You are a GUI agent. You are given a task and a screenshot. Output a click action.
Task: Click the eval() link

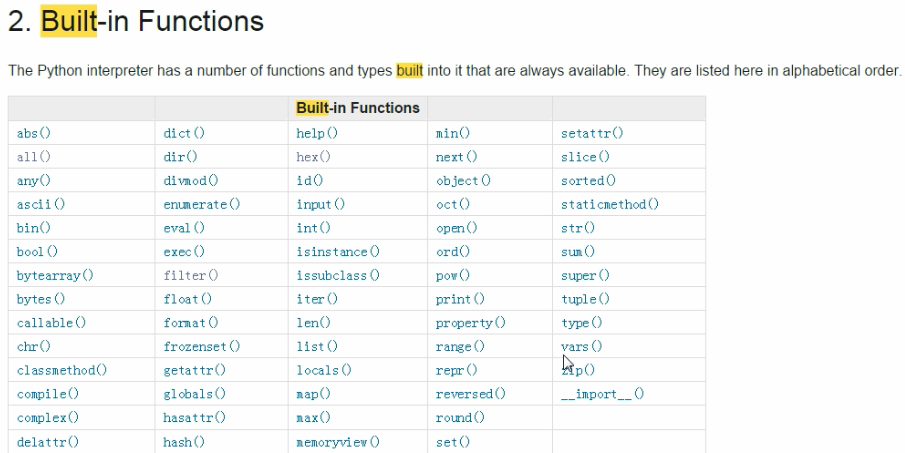[x=184, y=228]
